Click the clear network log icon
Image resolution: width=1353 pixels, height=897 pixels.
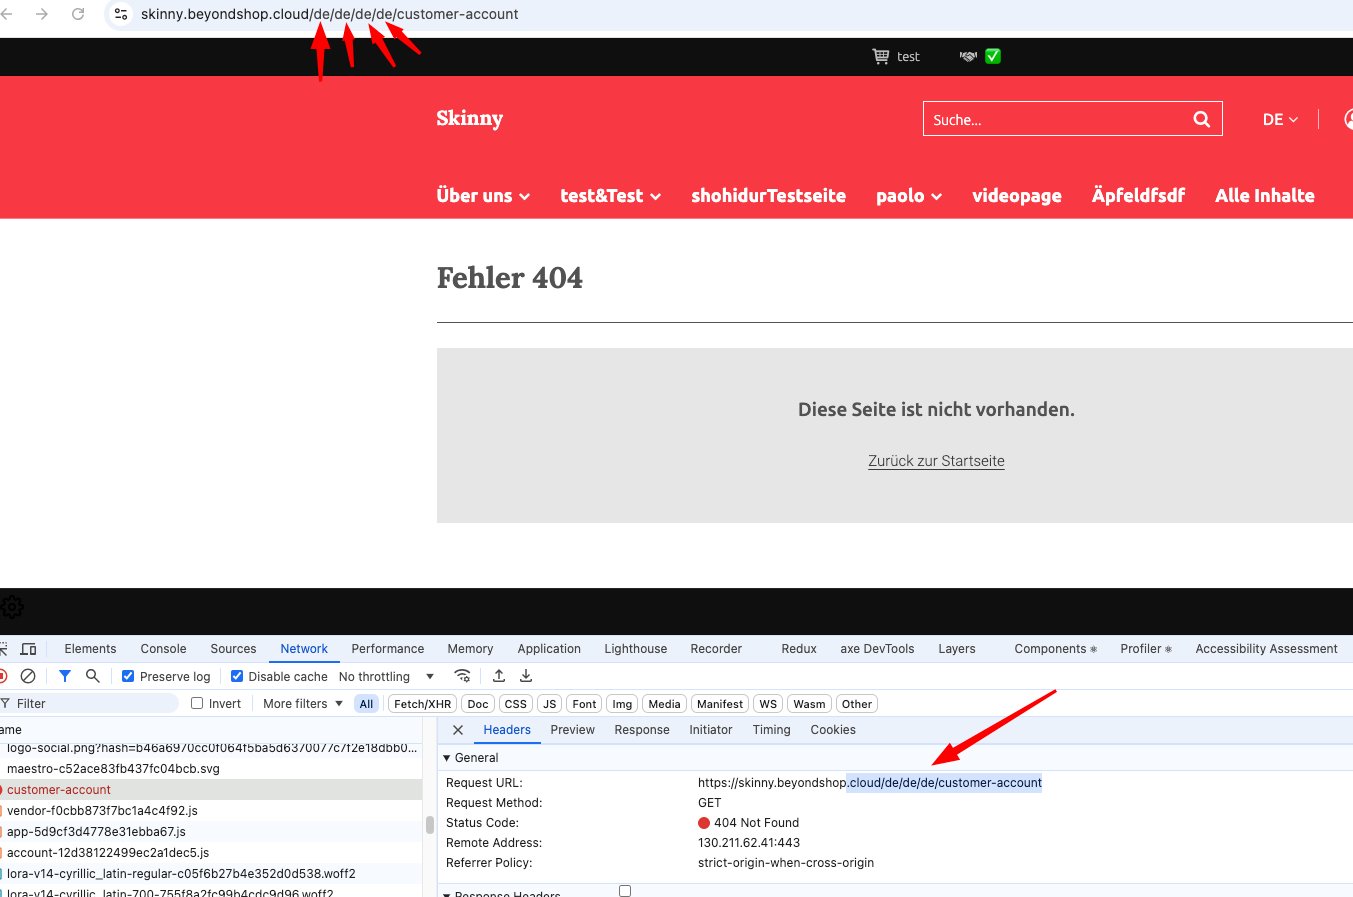click(28, 676)
